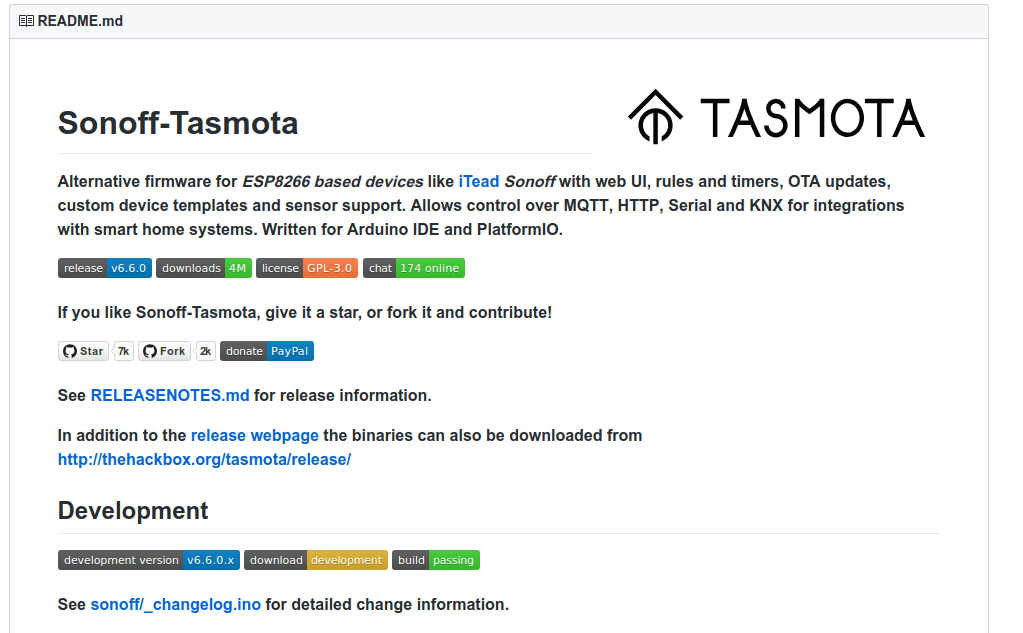The image size is (1023, 633).
Task: Follow the release webpage link
Action: click(x=255, y=435)
